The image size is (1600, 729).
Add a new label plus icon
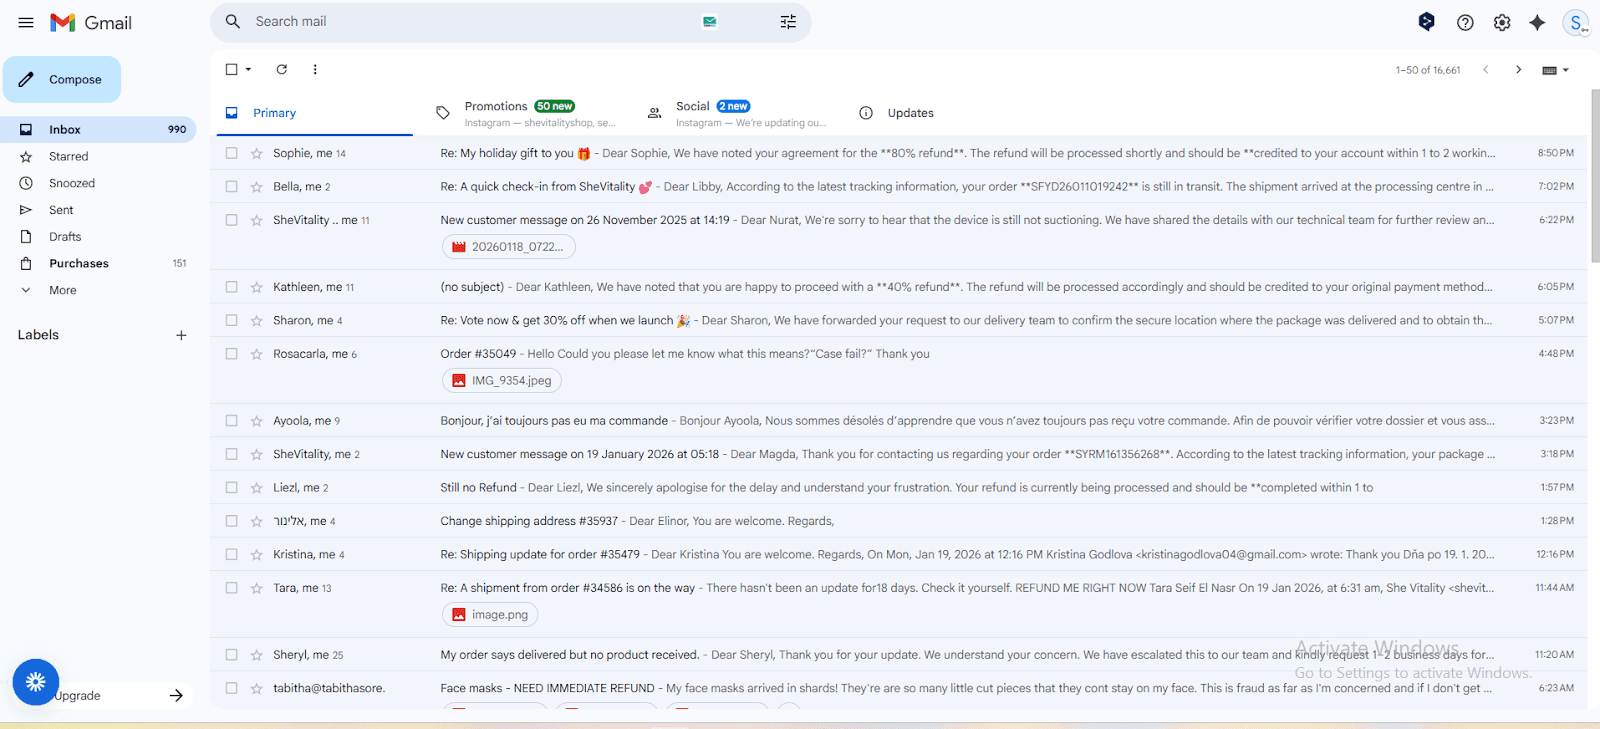pyautogui.click(x=181, y=335)
